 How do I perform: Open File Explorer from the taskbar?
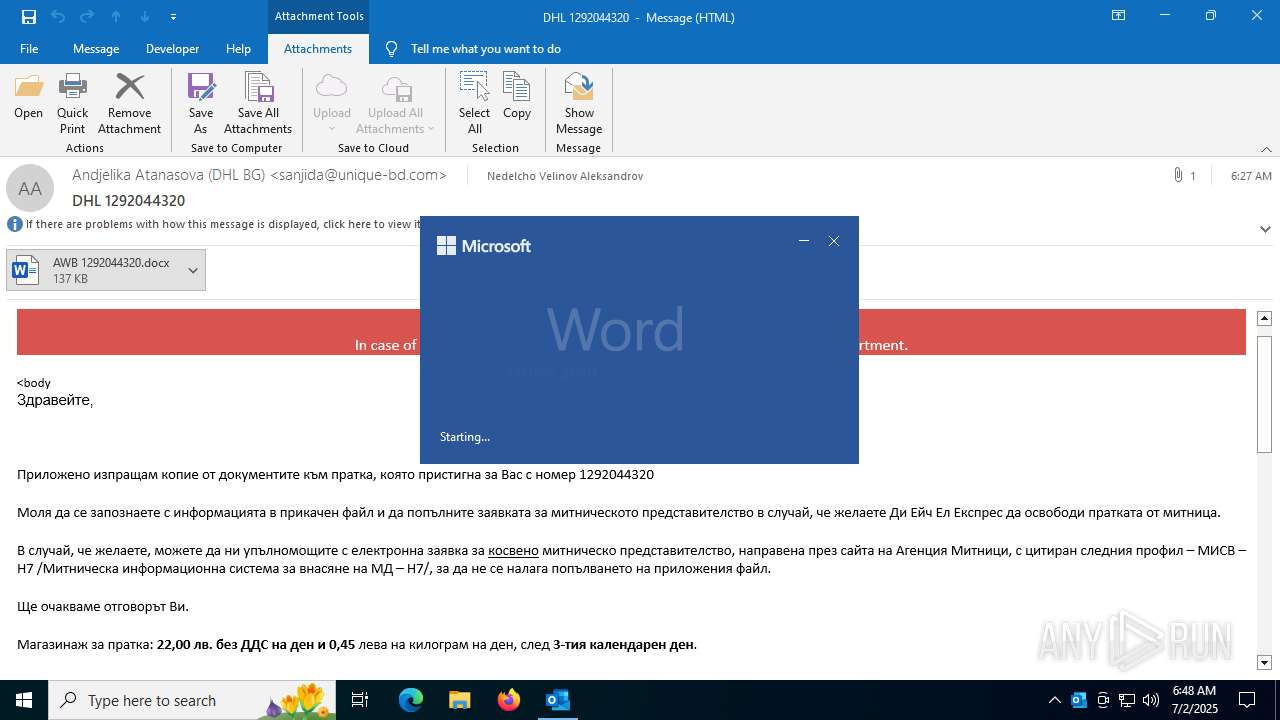[460, 700]
